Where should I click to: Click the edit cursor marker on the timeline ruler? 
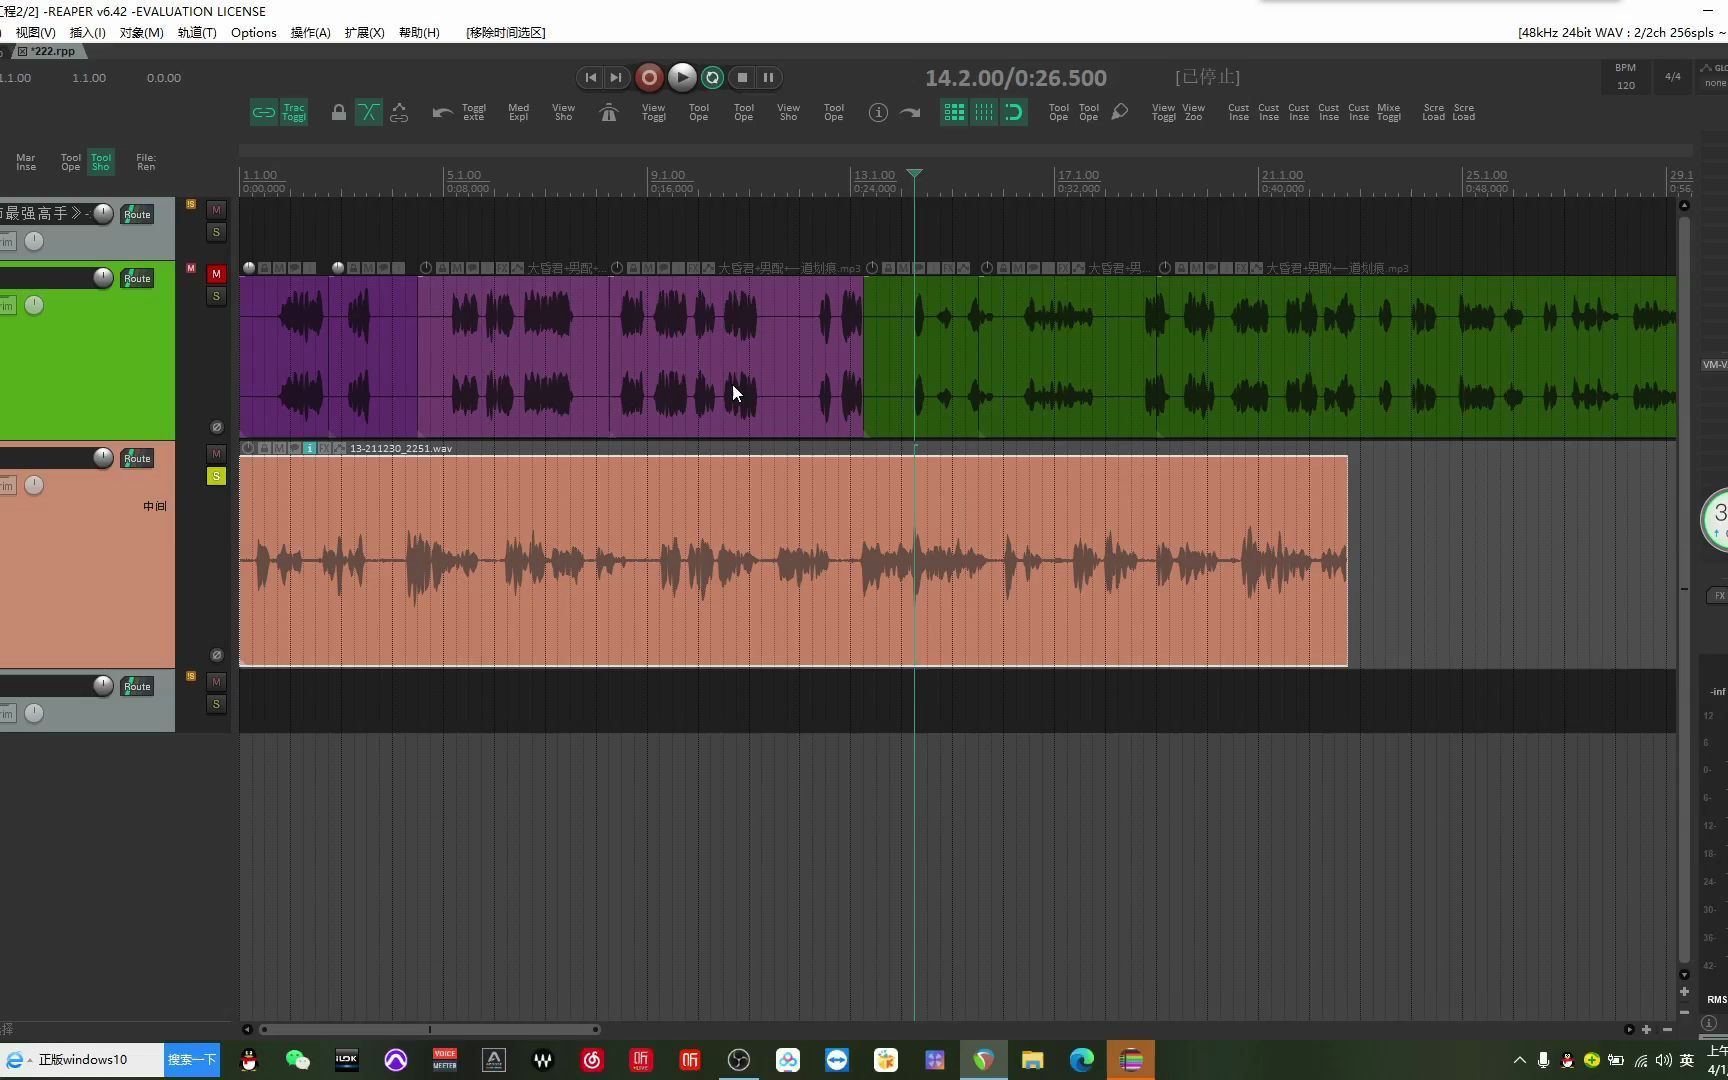(x=914, y=175)
